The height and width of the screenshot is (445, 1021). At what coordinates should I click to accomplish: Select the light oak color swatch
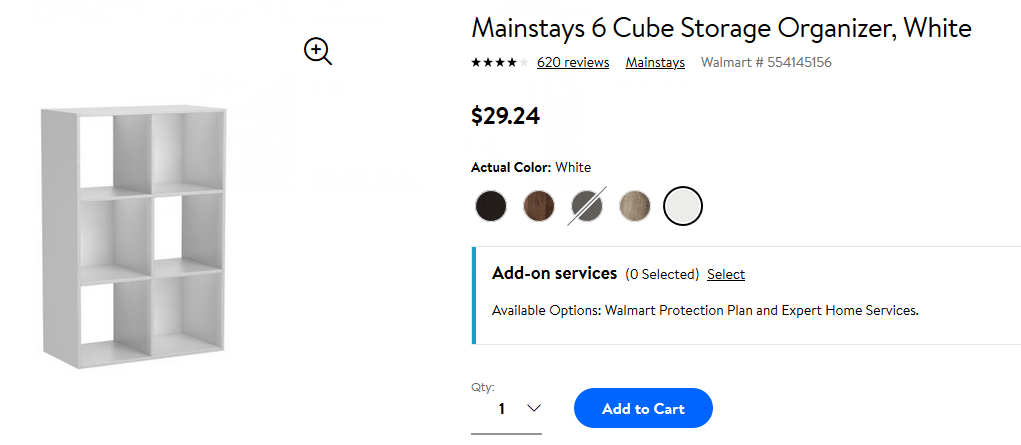coord(635,206)
